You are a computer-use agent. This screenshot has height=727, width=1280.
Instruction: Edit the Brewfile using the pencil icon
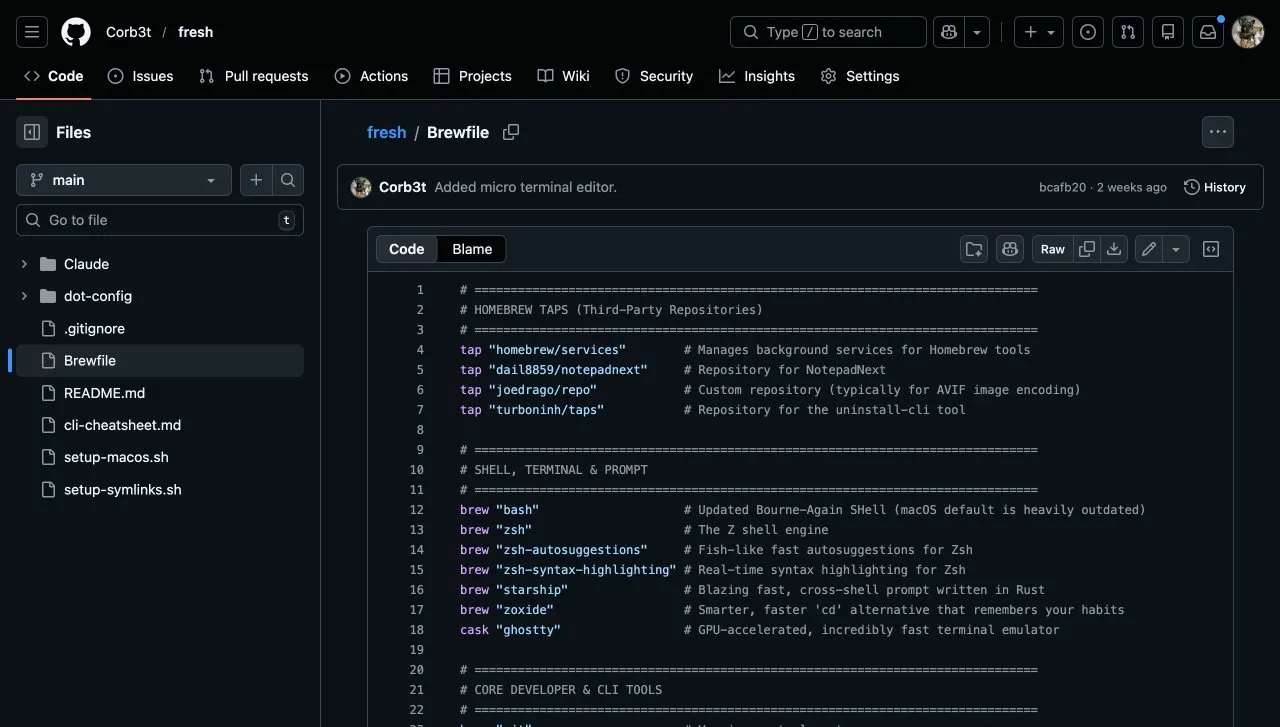1148,249
